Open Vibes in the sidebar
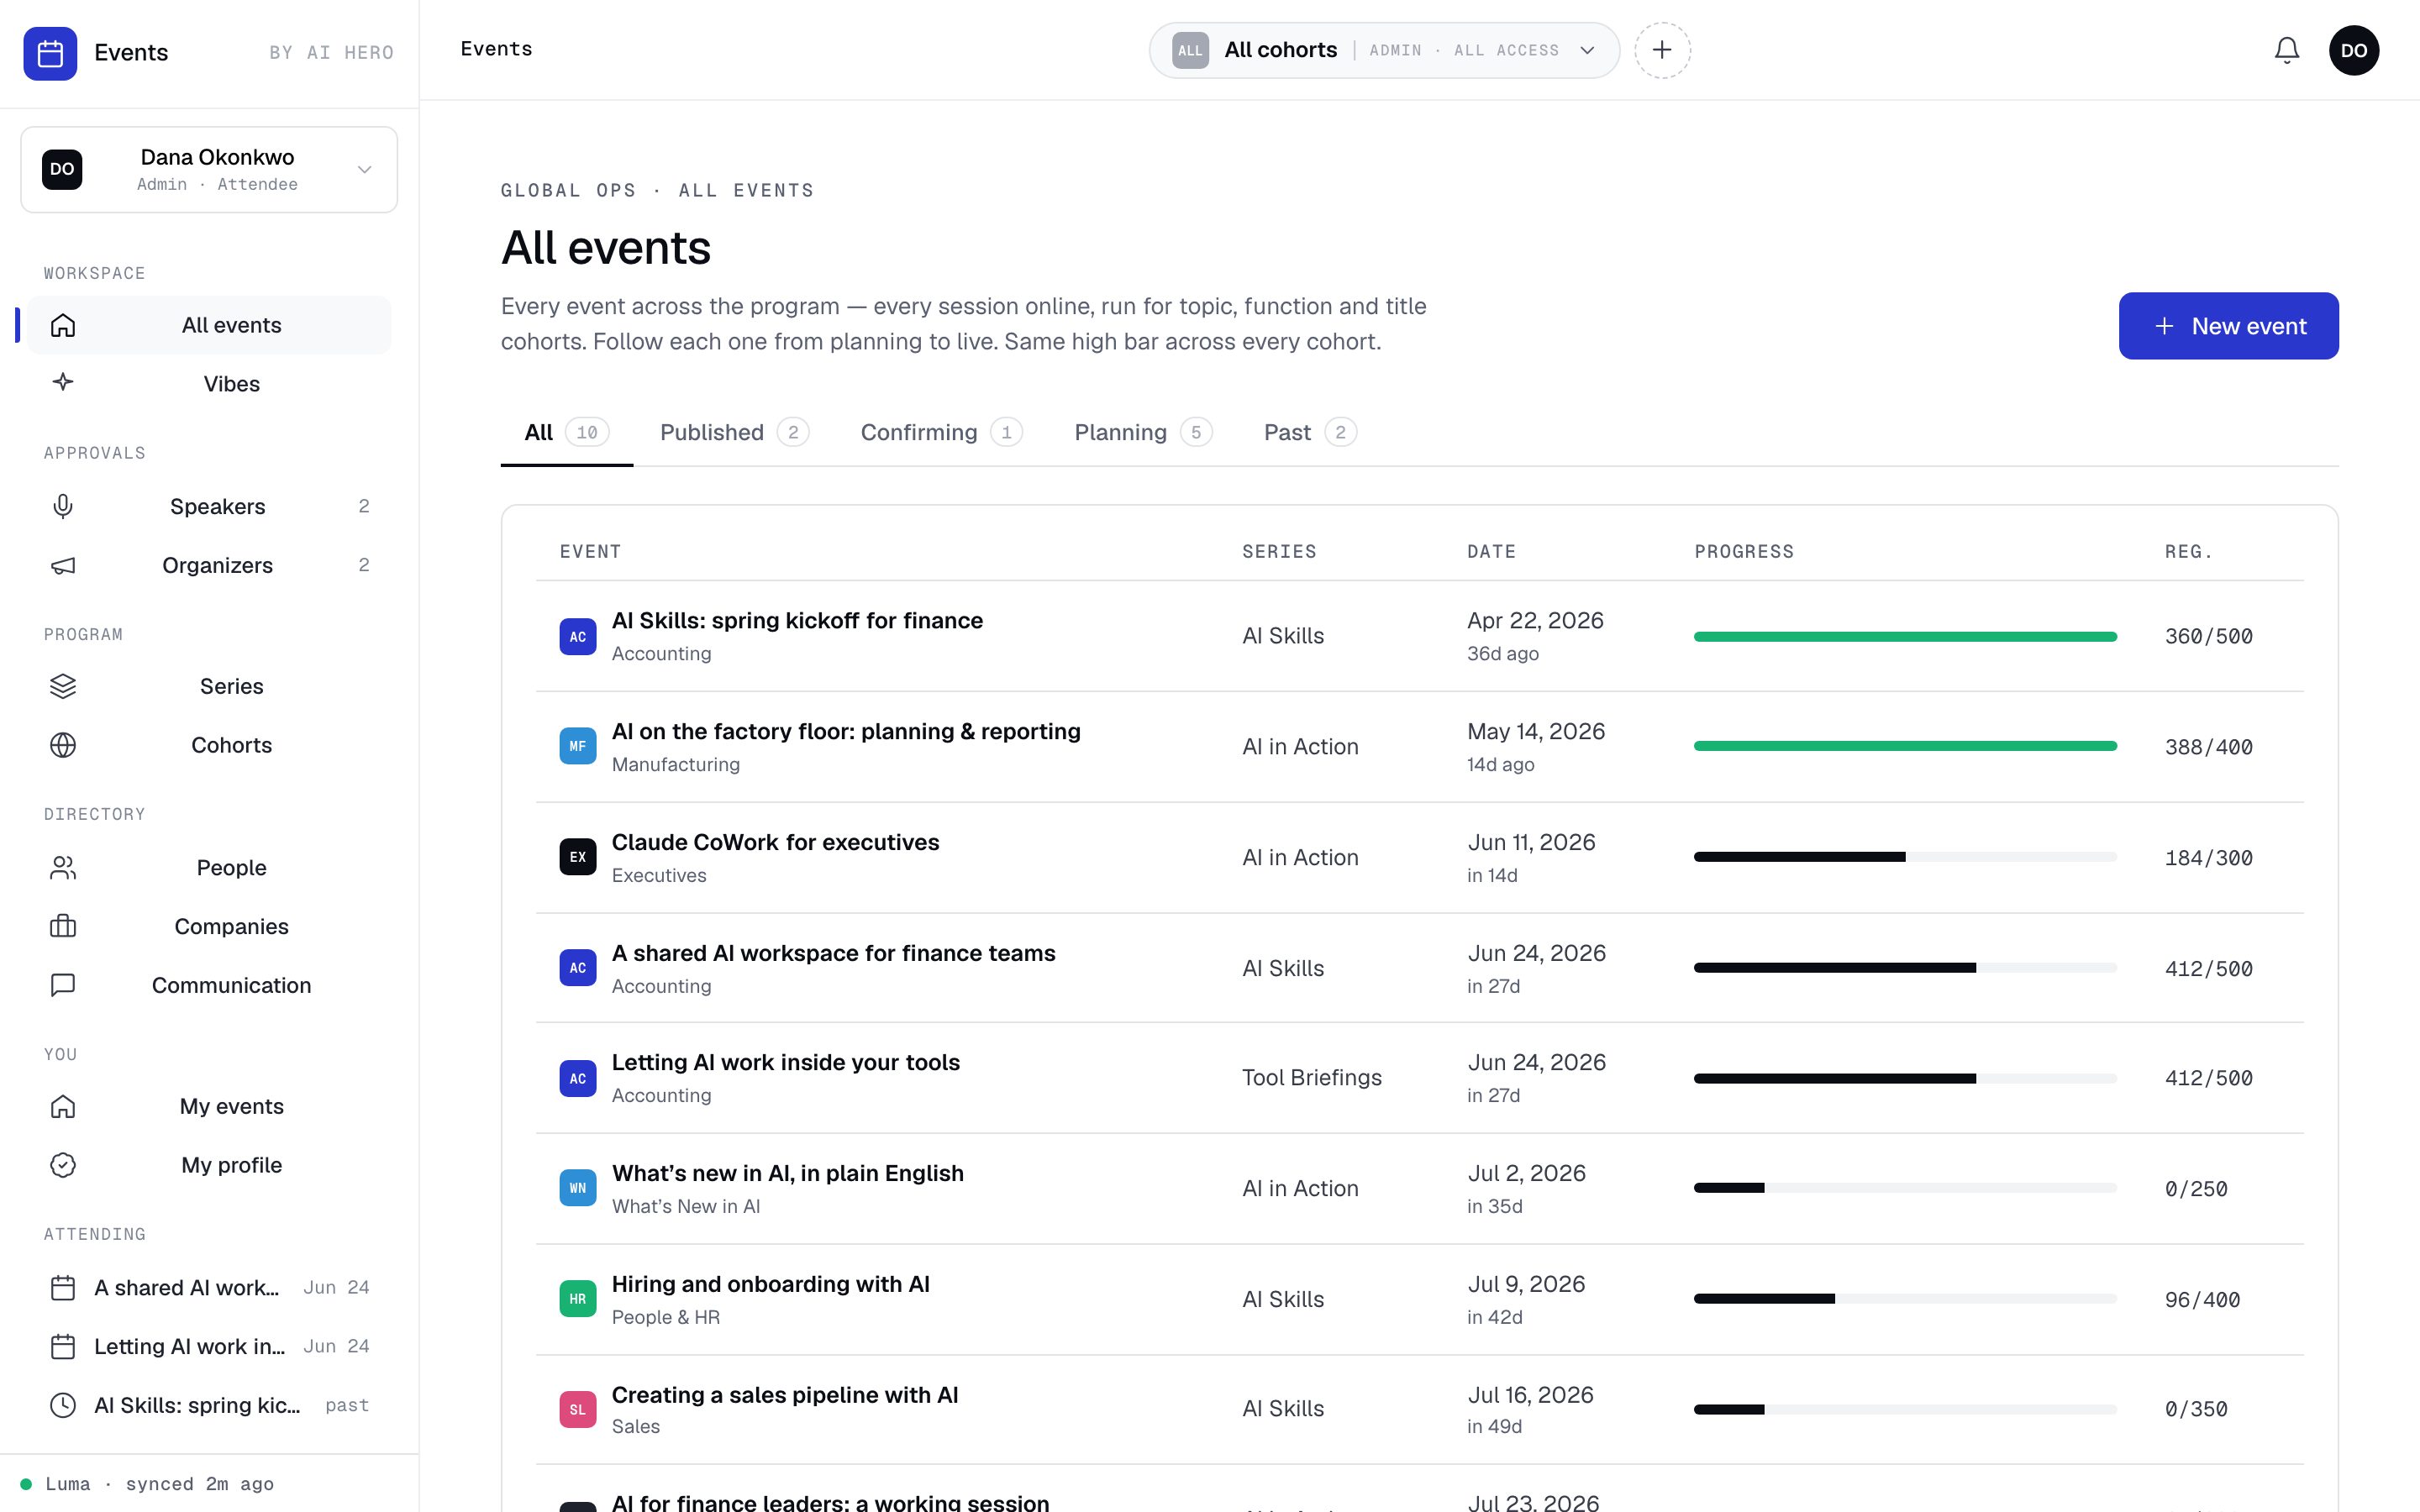This screenshot has width=2420, height=1512. tap(209, 384)
